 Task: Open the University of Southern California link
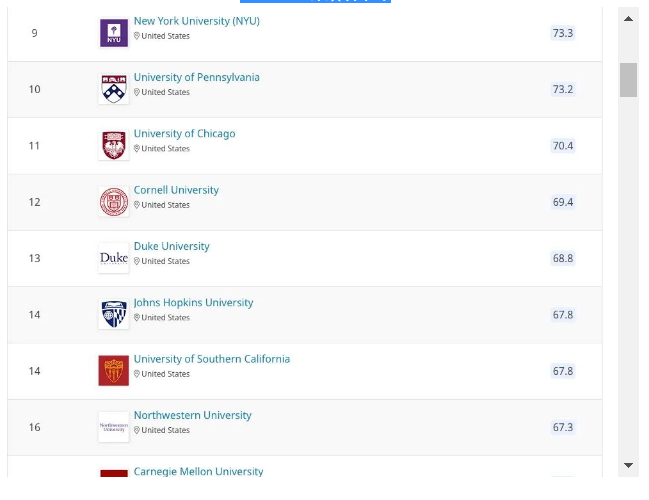click(x=212, y=359)
